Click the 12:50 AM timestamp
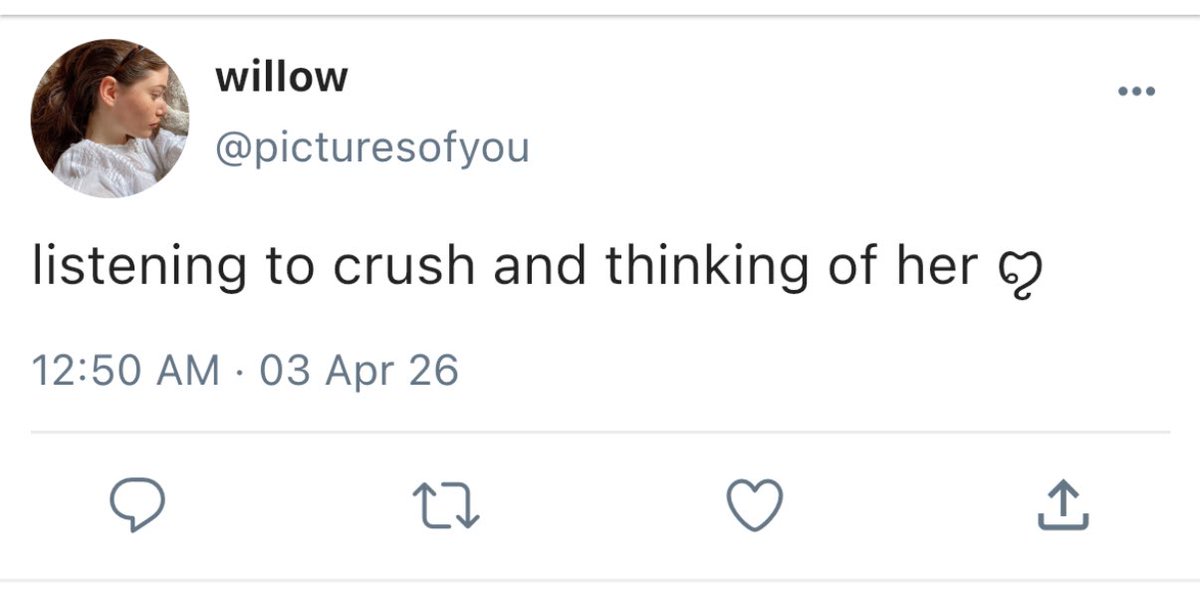 (126, 371)
